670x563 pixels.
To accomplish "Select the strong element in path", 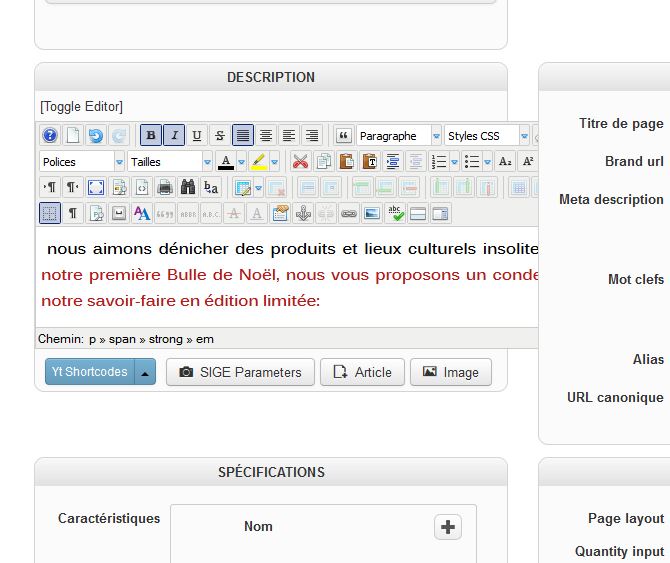I will tap(166, 339).
